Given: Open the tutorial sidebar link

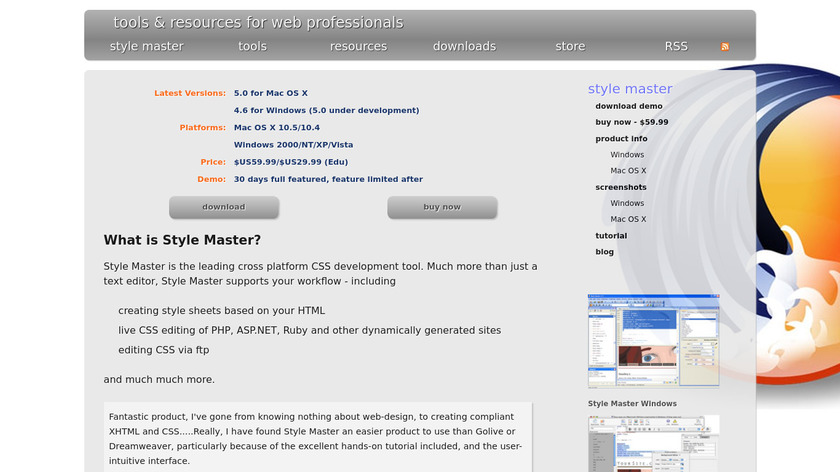Looking at the screenshot, I should tap(611, 236).
